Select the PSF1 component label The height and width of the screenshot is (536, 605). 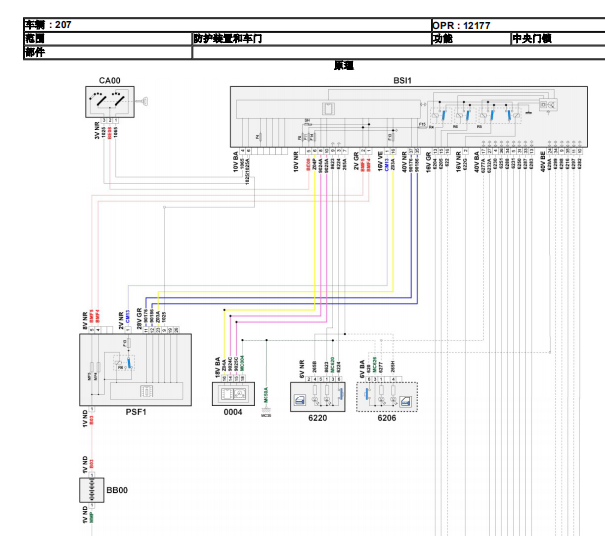tap(136, 412)
